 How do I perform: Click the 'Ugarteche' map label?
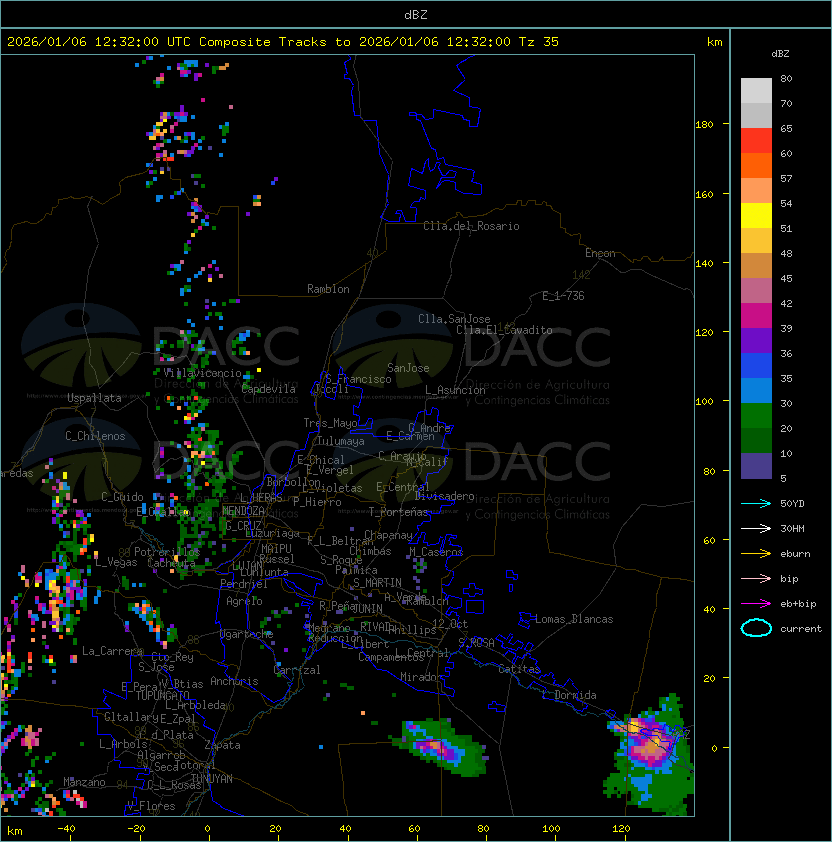247,634
